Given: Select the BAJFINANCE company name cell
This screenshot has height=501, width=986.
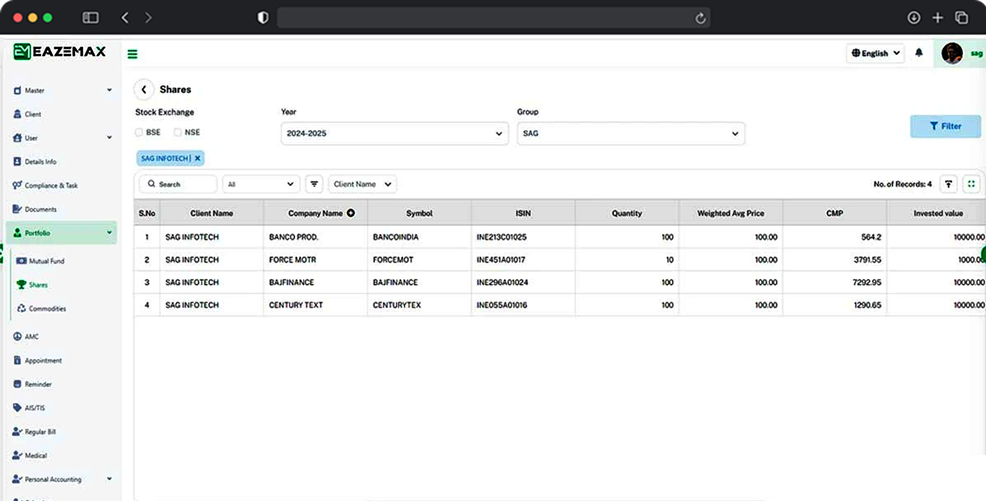Looking at the screenshot, I should pyautogui.click(x=316, y=282).
